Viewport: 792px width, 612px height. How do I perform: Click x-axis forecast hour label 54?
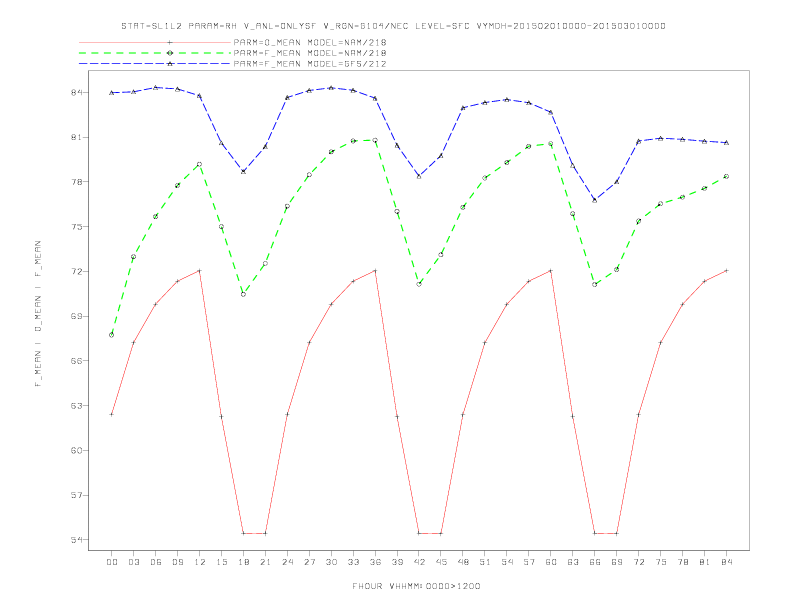point(507,562)
